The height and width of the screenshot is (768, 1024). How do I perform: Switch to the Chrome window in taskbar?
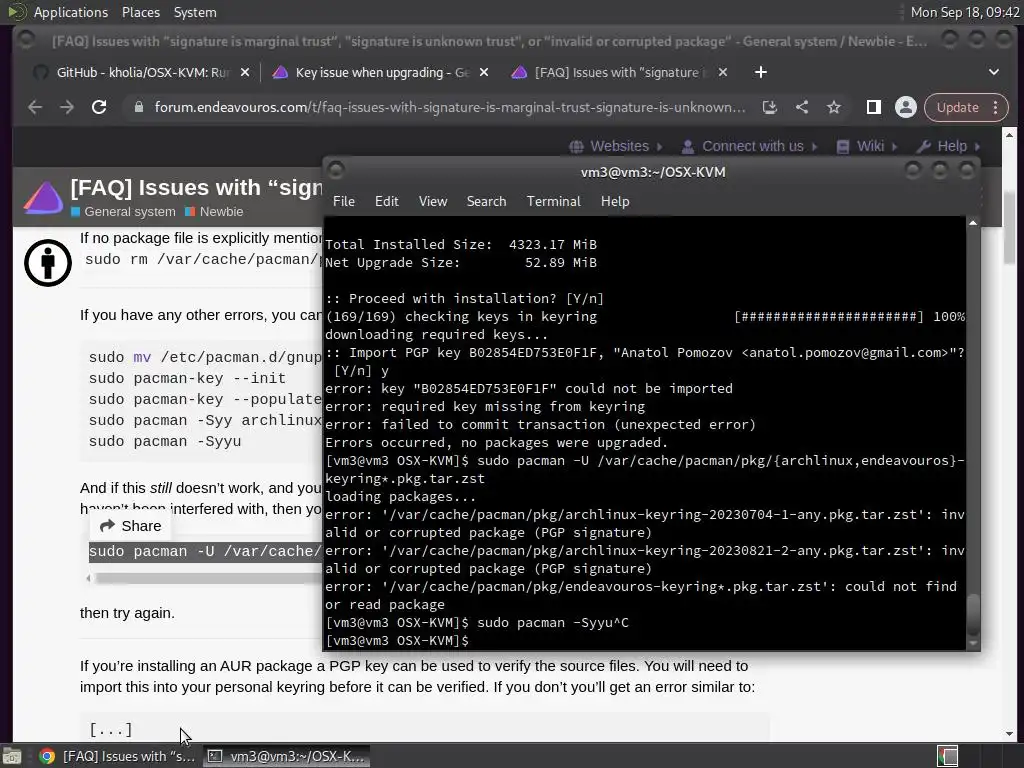118,756
